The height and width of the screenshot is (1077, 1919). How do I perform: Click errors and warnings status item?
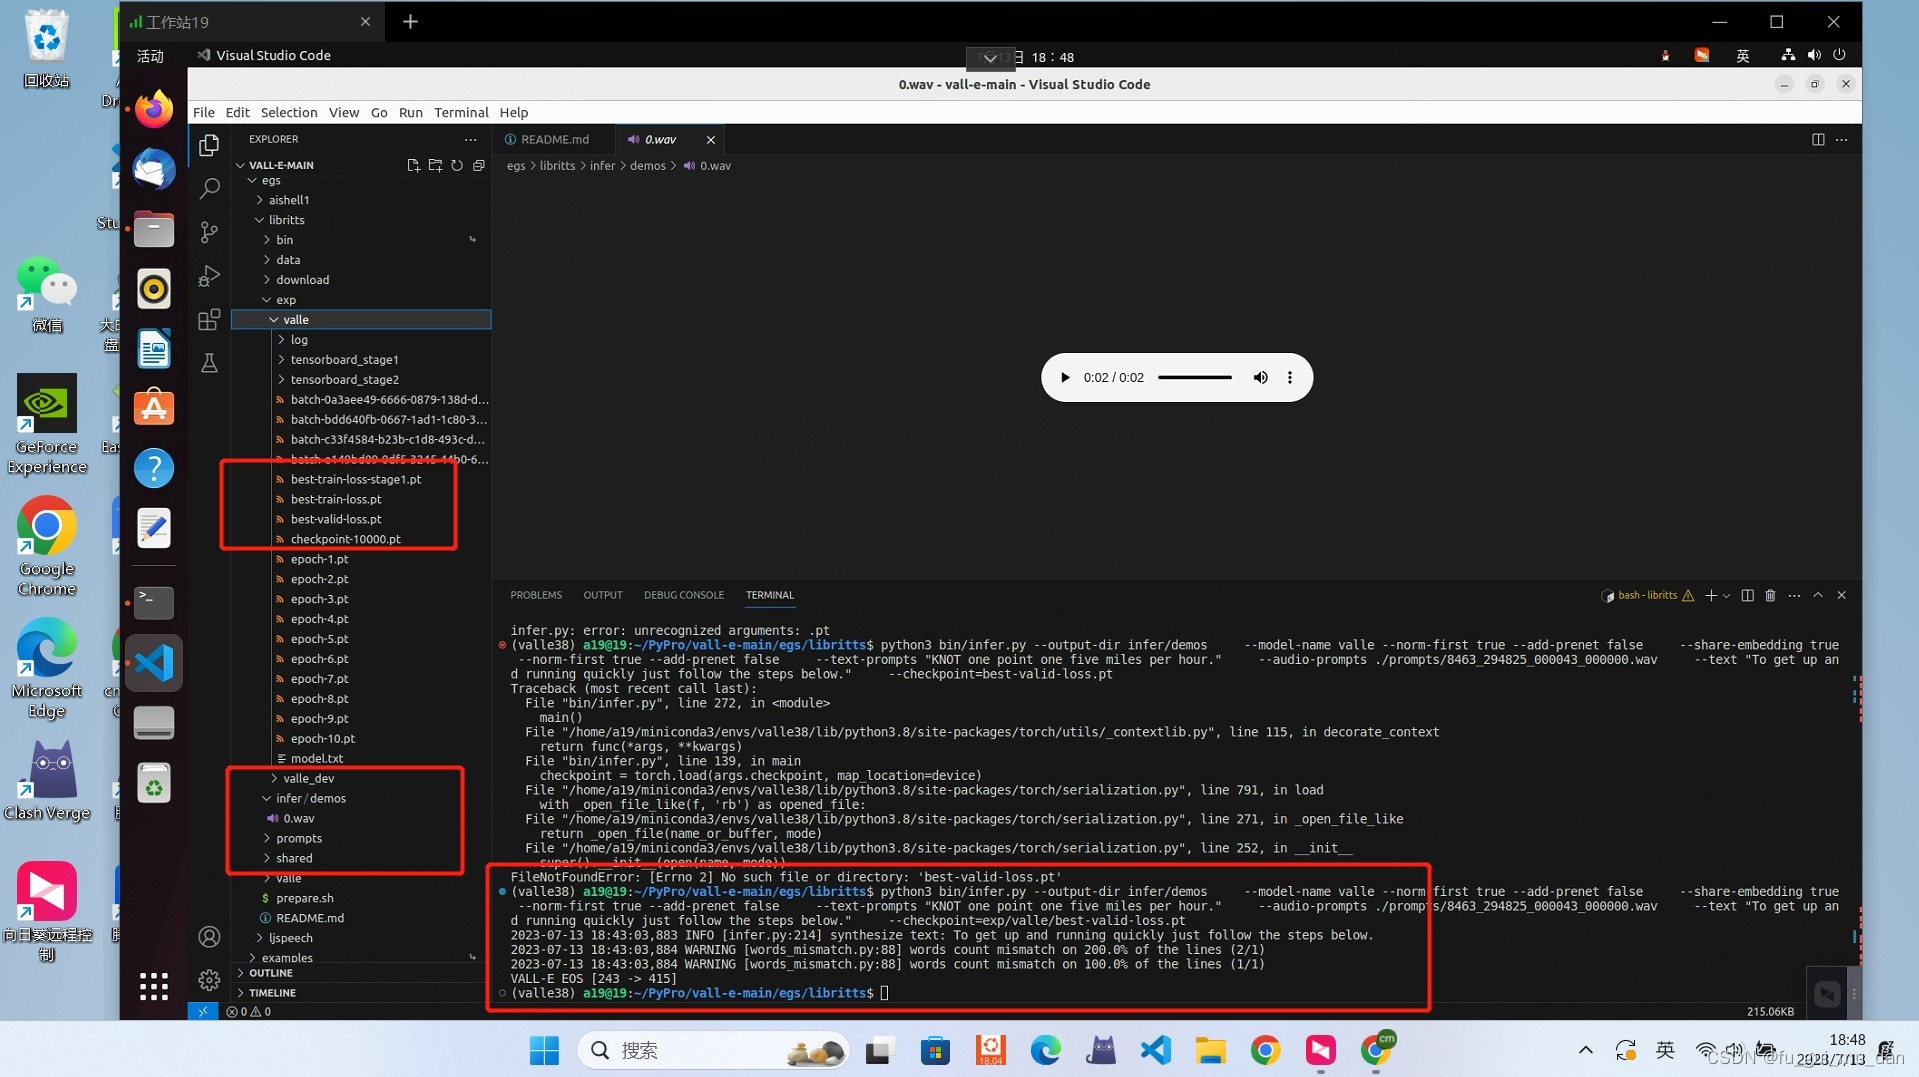249,1012
